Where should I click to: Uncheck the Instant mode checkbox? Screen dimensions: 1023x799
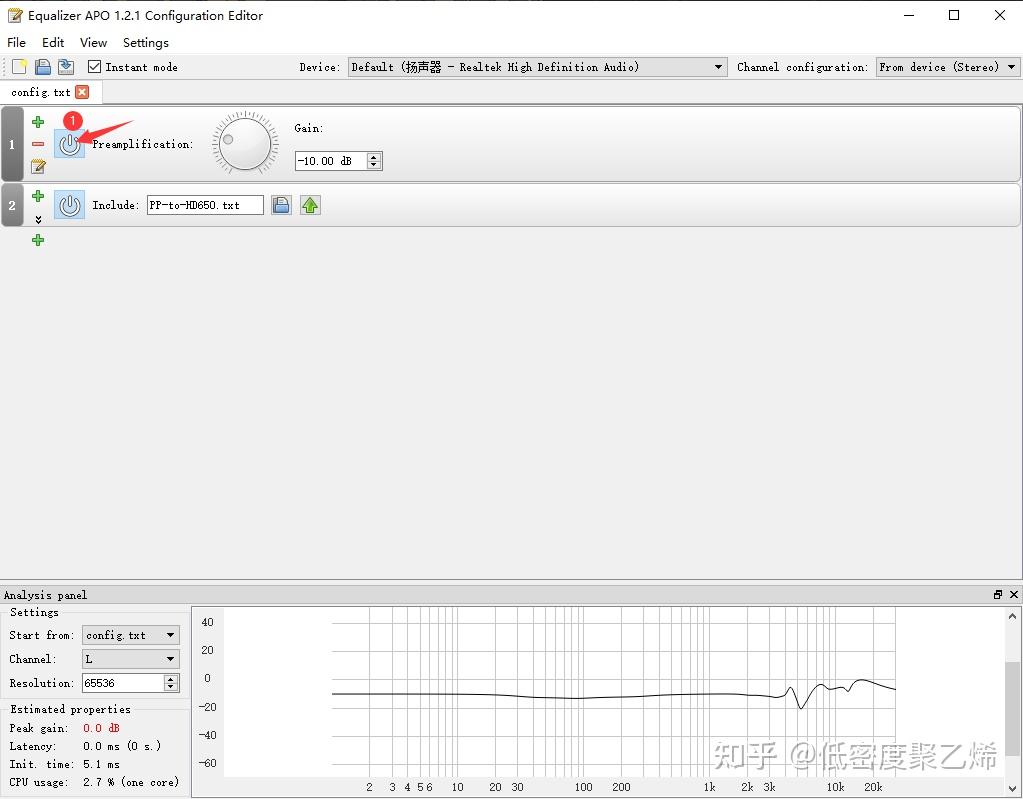tap(93, 67)
